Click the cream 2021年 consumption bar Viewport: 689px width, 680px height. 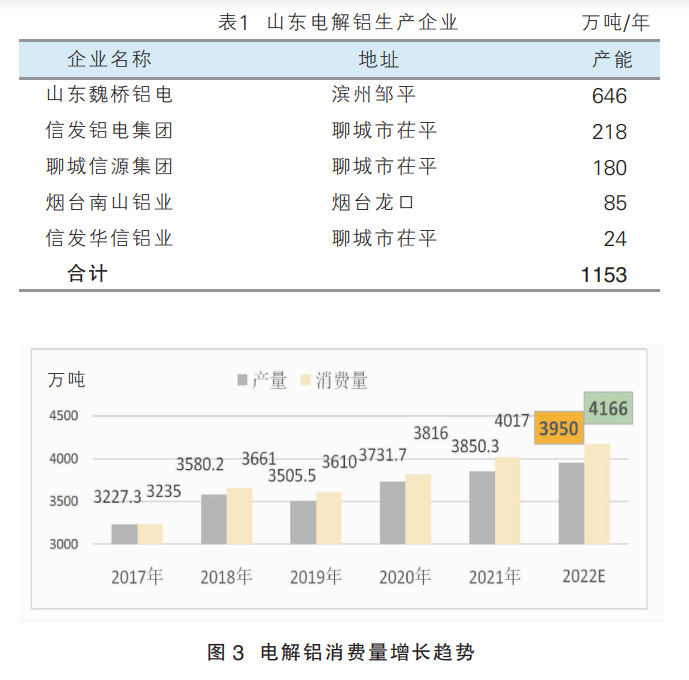[508, 501]
